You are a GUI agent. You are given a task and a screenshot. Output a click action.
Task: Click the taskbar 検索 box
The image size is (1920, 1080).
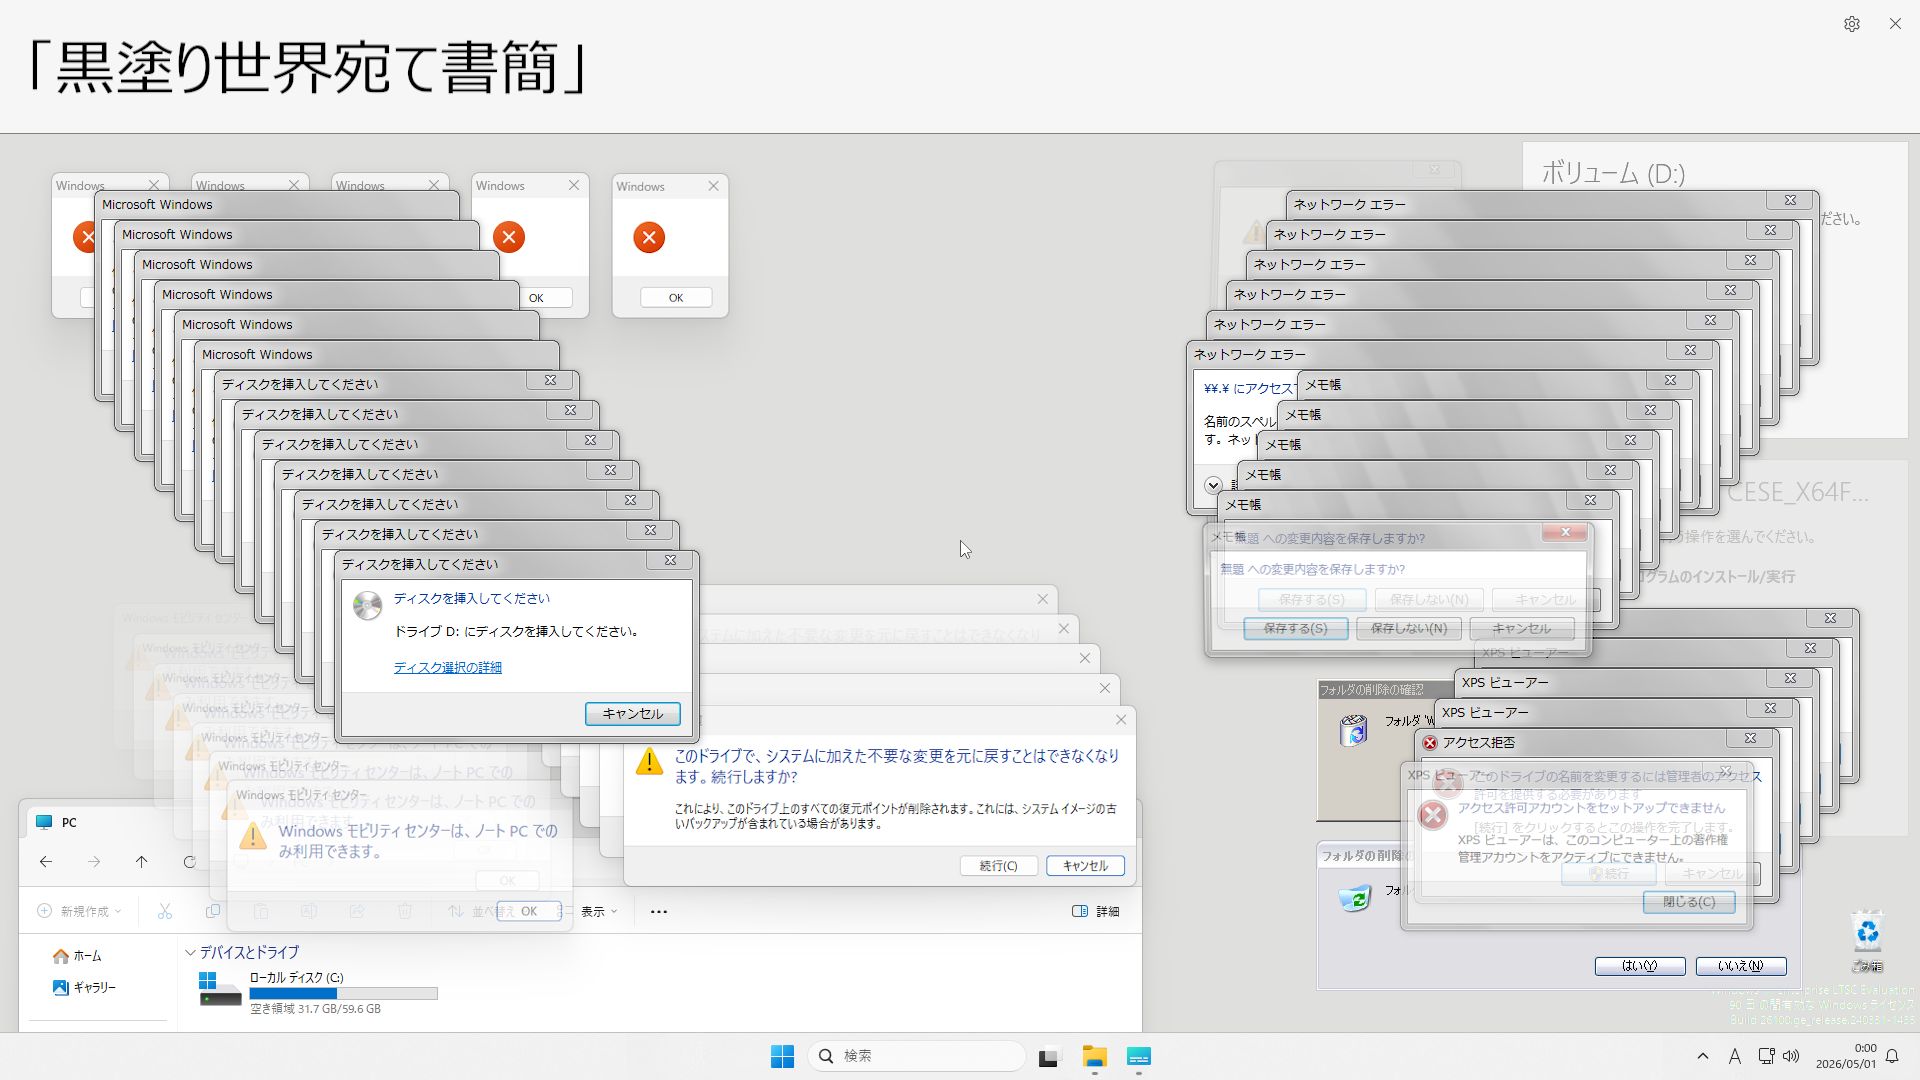[x=916, y=1056]
